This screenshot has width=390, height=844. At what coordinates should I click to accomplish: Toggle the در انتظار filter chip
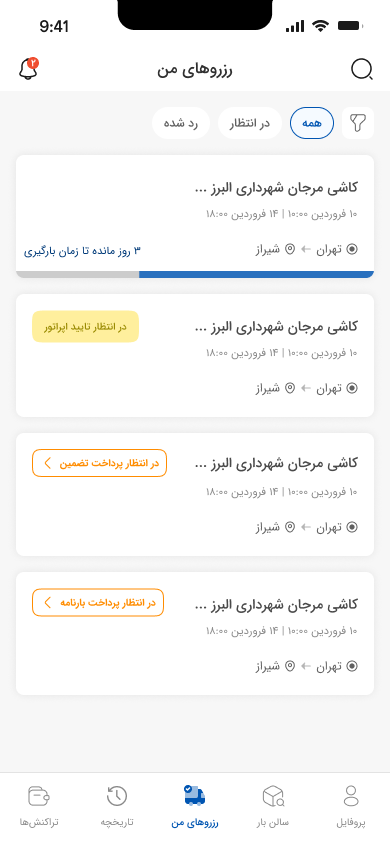click(250, 123)
